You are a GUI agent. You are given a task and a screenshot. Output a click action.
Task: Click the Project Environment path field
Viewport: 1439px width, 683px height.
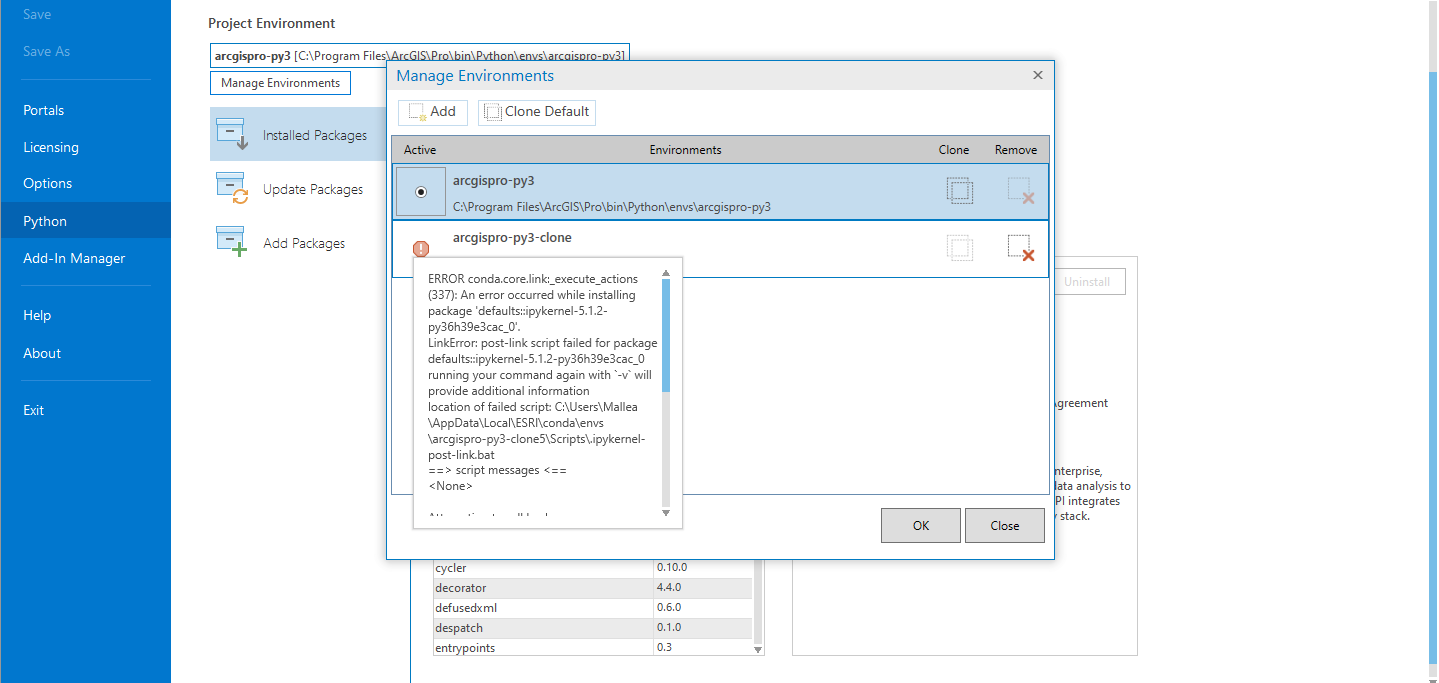coord(420,56)
